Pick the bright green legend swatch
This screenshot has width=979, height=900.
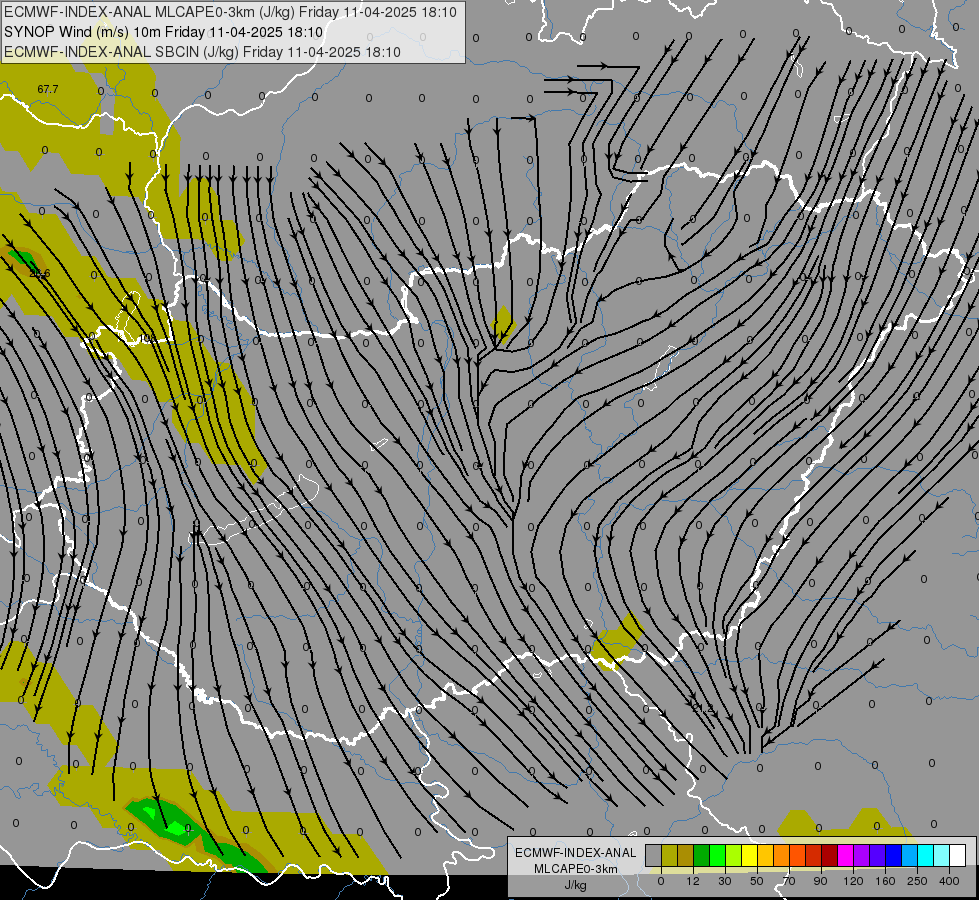pos(718,855)
